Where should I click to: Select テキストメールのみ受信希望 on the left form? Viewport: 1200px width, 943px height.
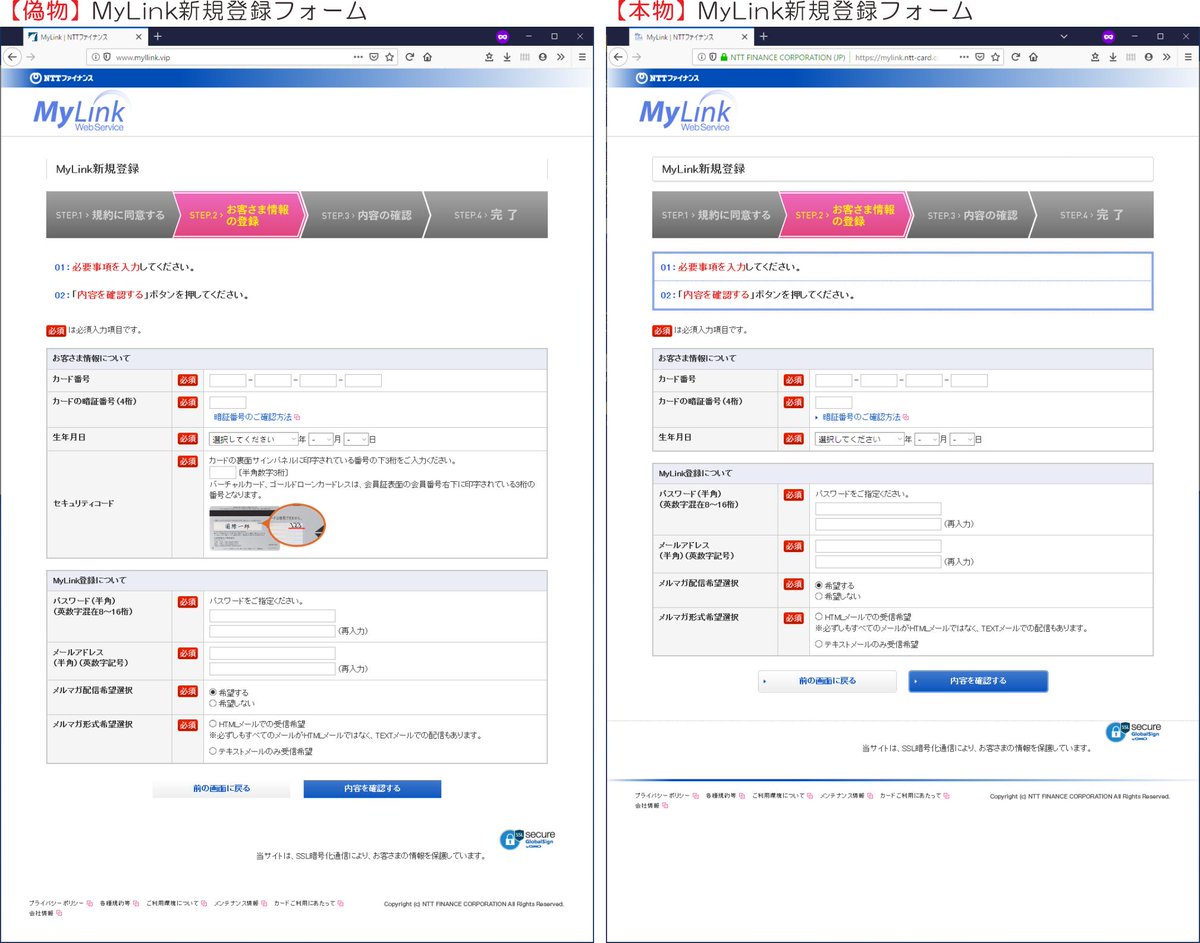point(213,750)
